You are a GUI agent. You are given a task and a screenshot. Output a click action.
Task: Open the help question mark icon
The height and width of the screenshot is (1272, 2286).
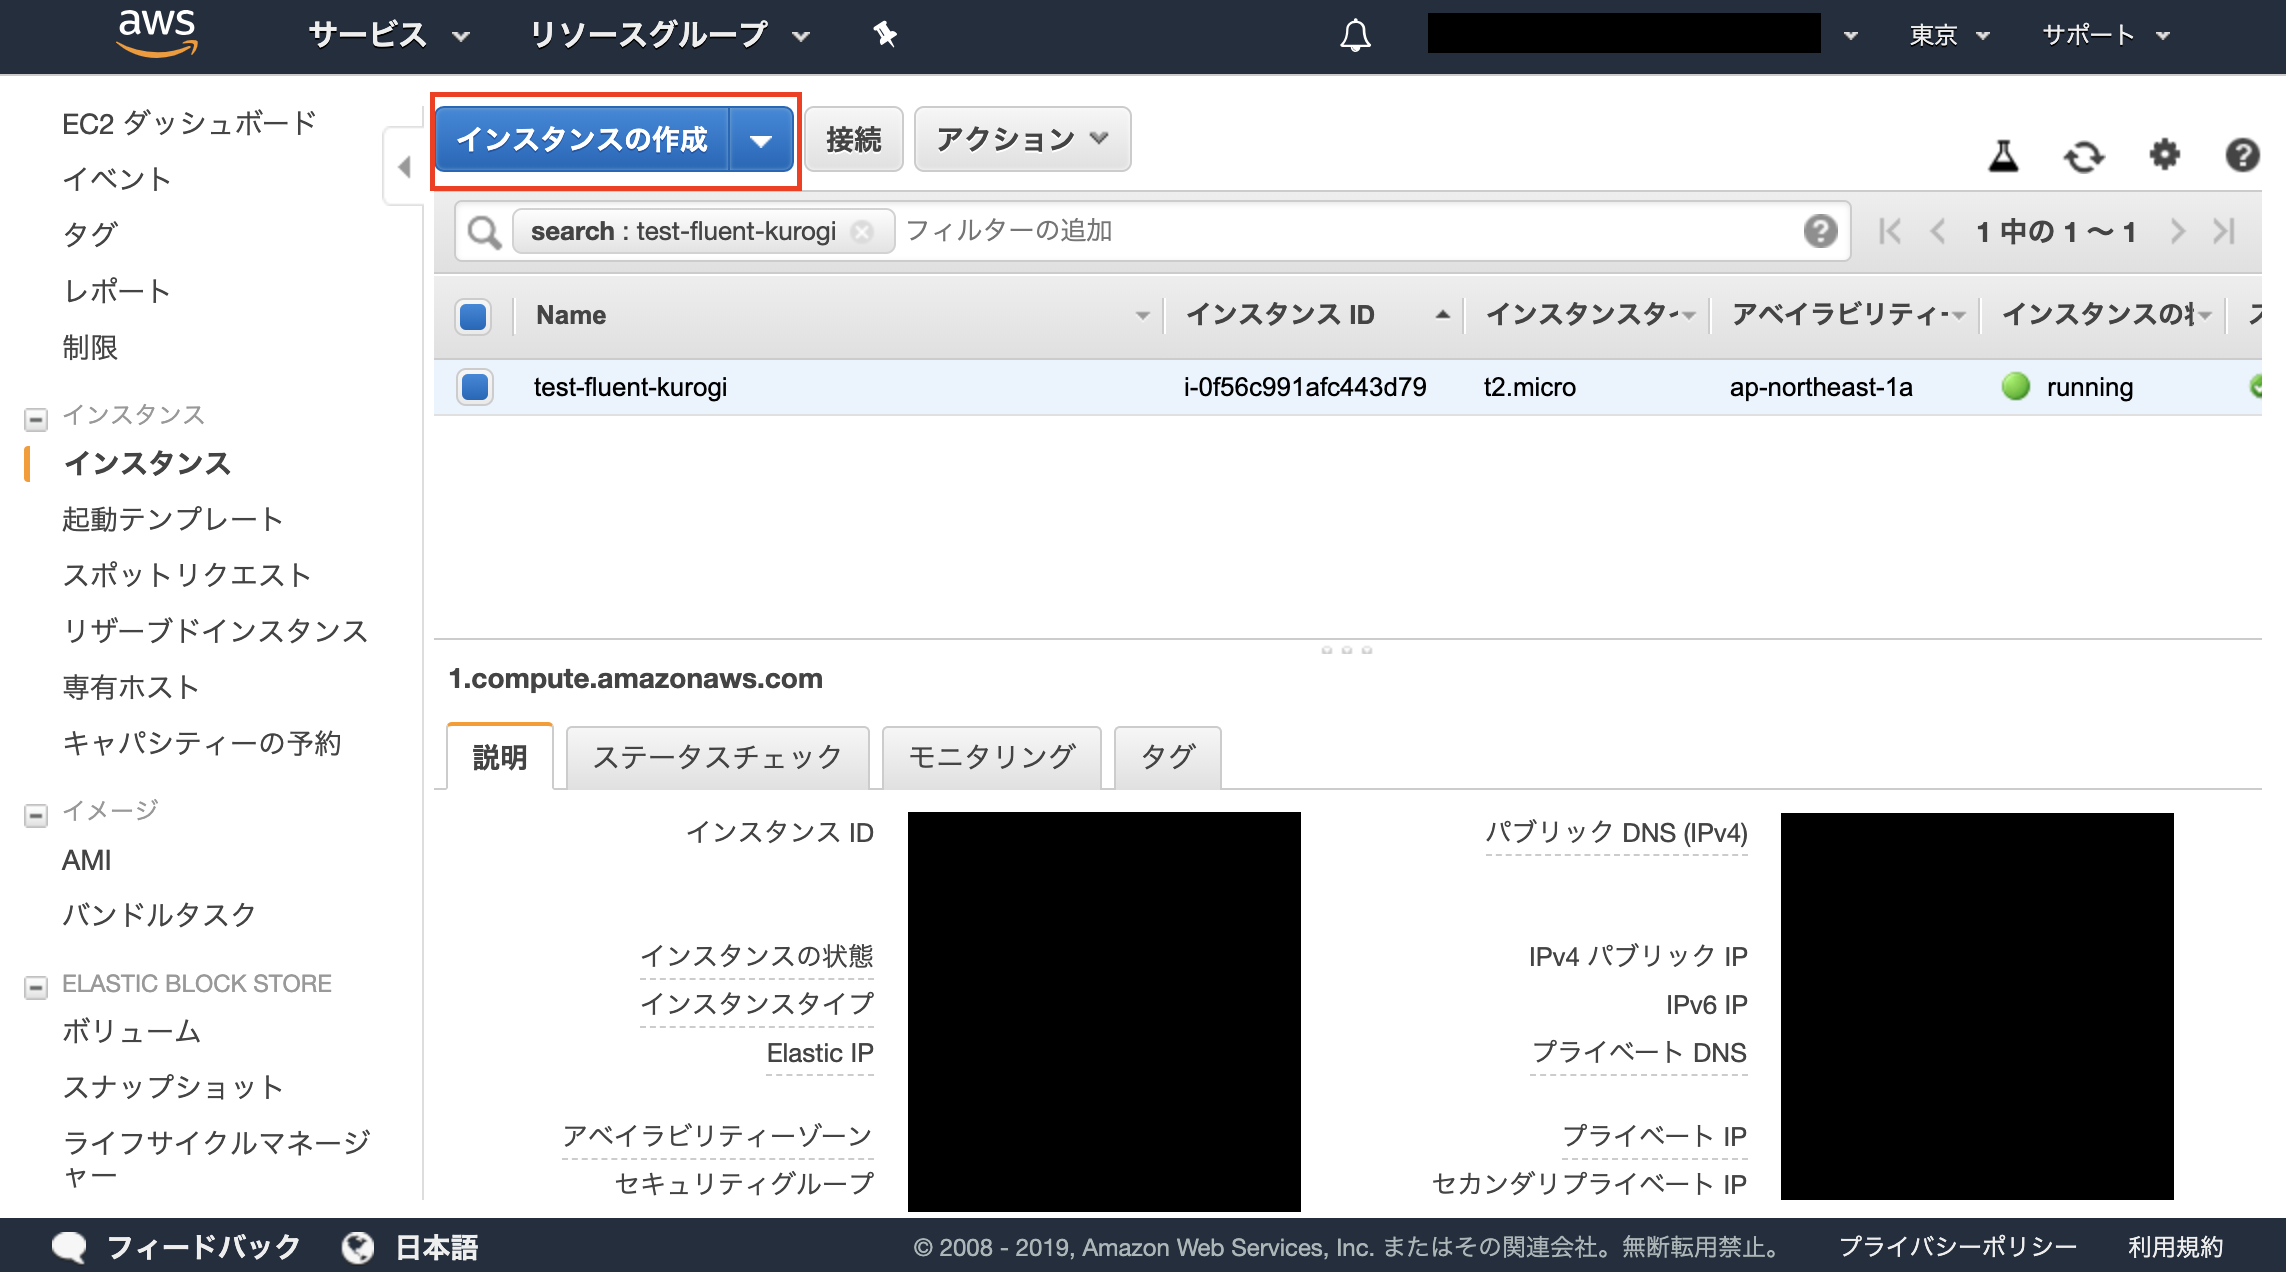coord(2242,157)
